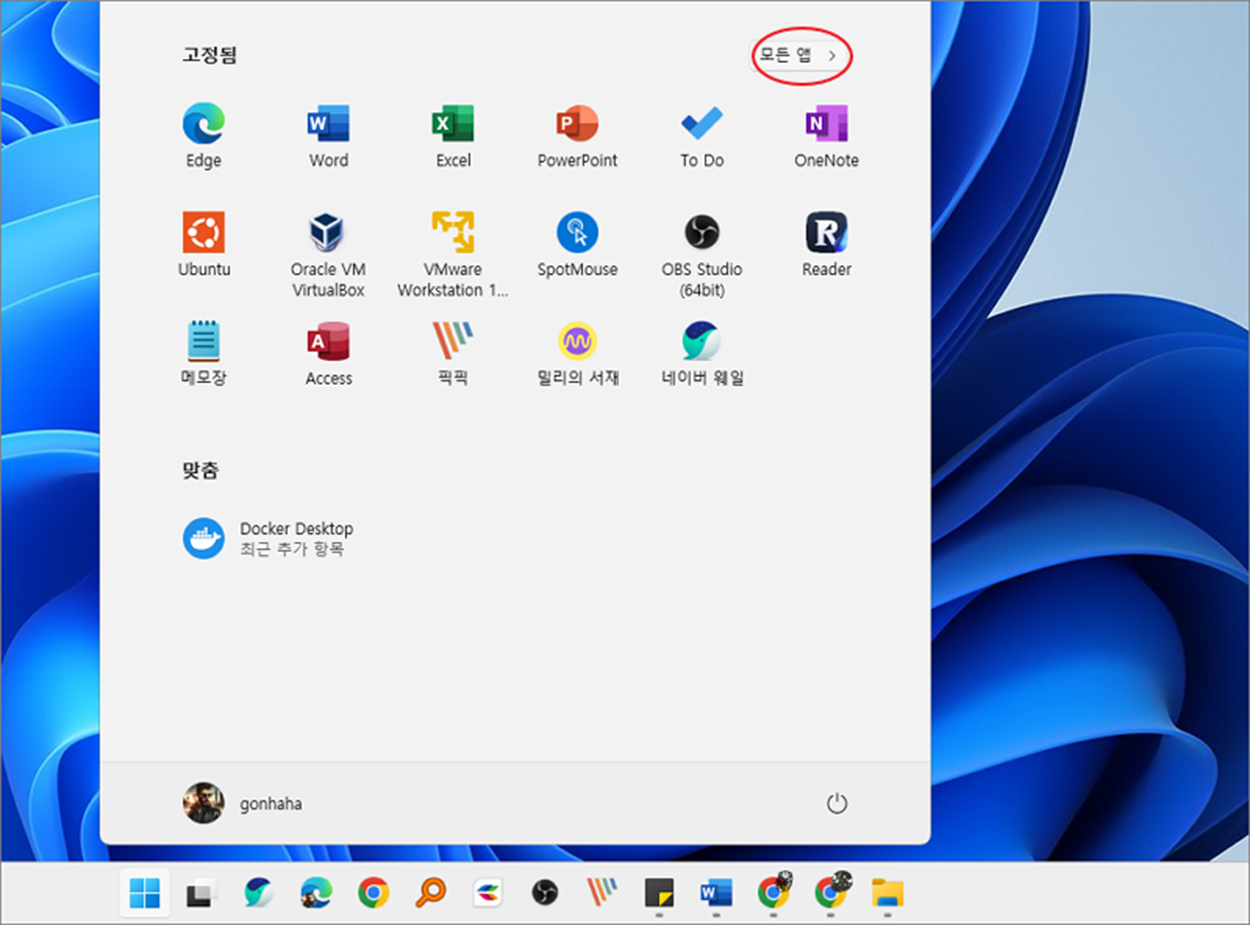The height and width of the screenshot is (925, 1250).
Task: Click the power button icon
Action: pos(837,803)
